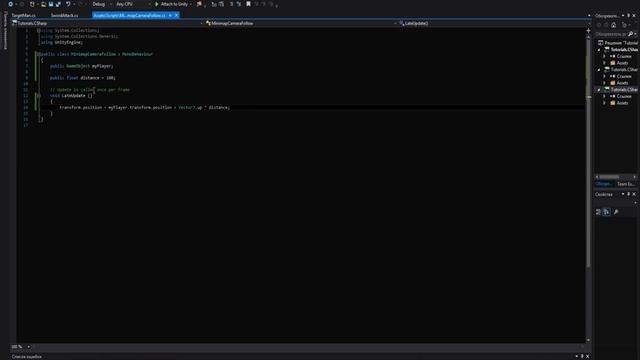This screenshot has height=360, width=640.
Task: Click the Open File toolbar icon
Action: point(43,4)
